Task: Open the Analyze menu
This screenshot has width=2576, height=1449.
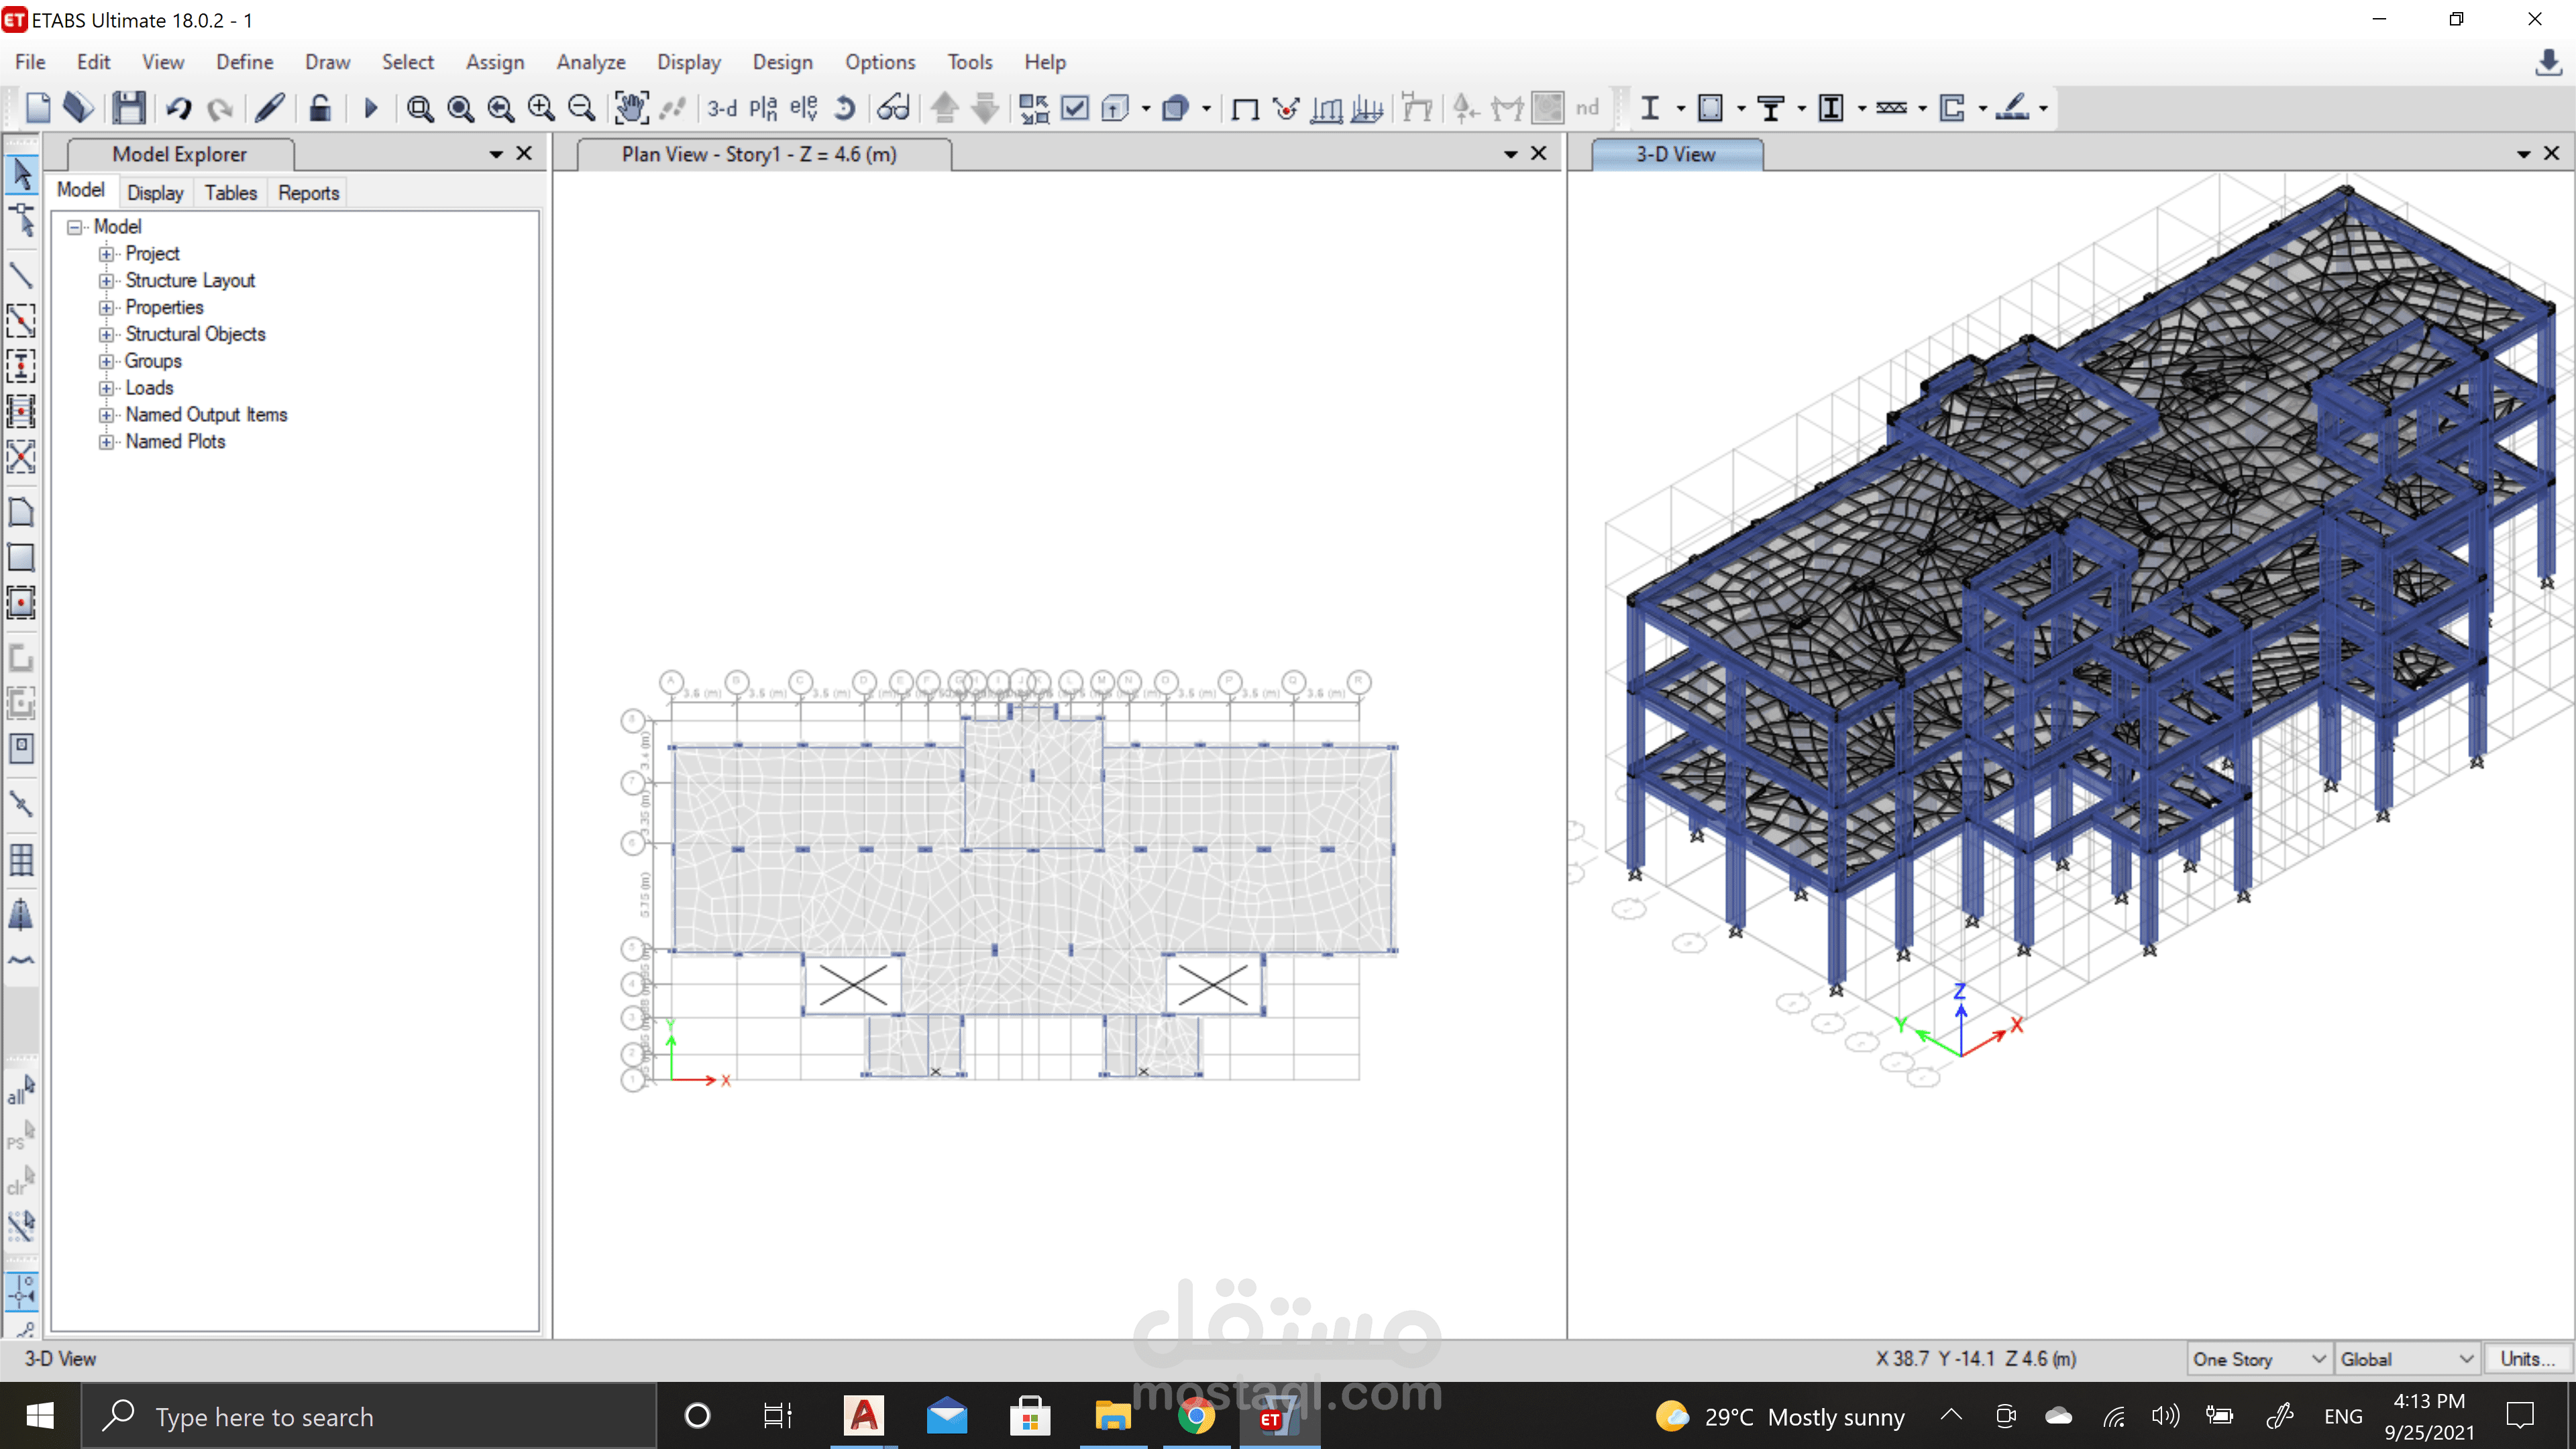Action: [x=590, y=62]
